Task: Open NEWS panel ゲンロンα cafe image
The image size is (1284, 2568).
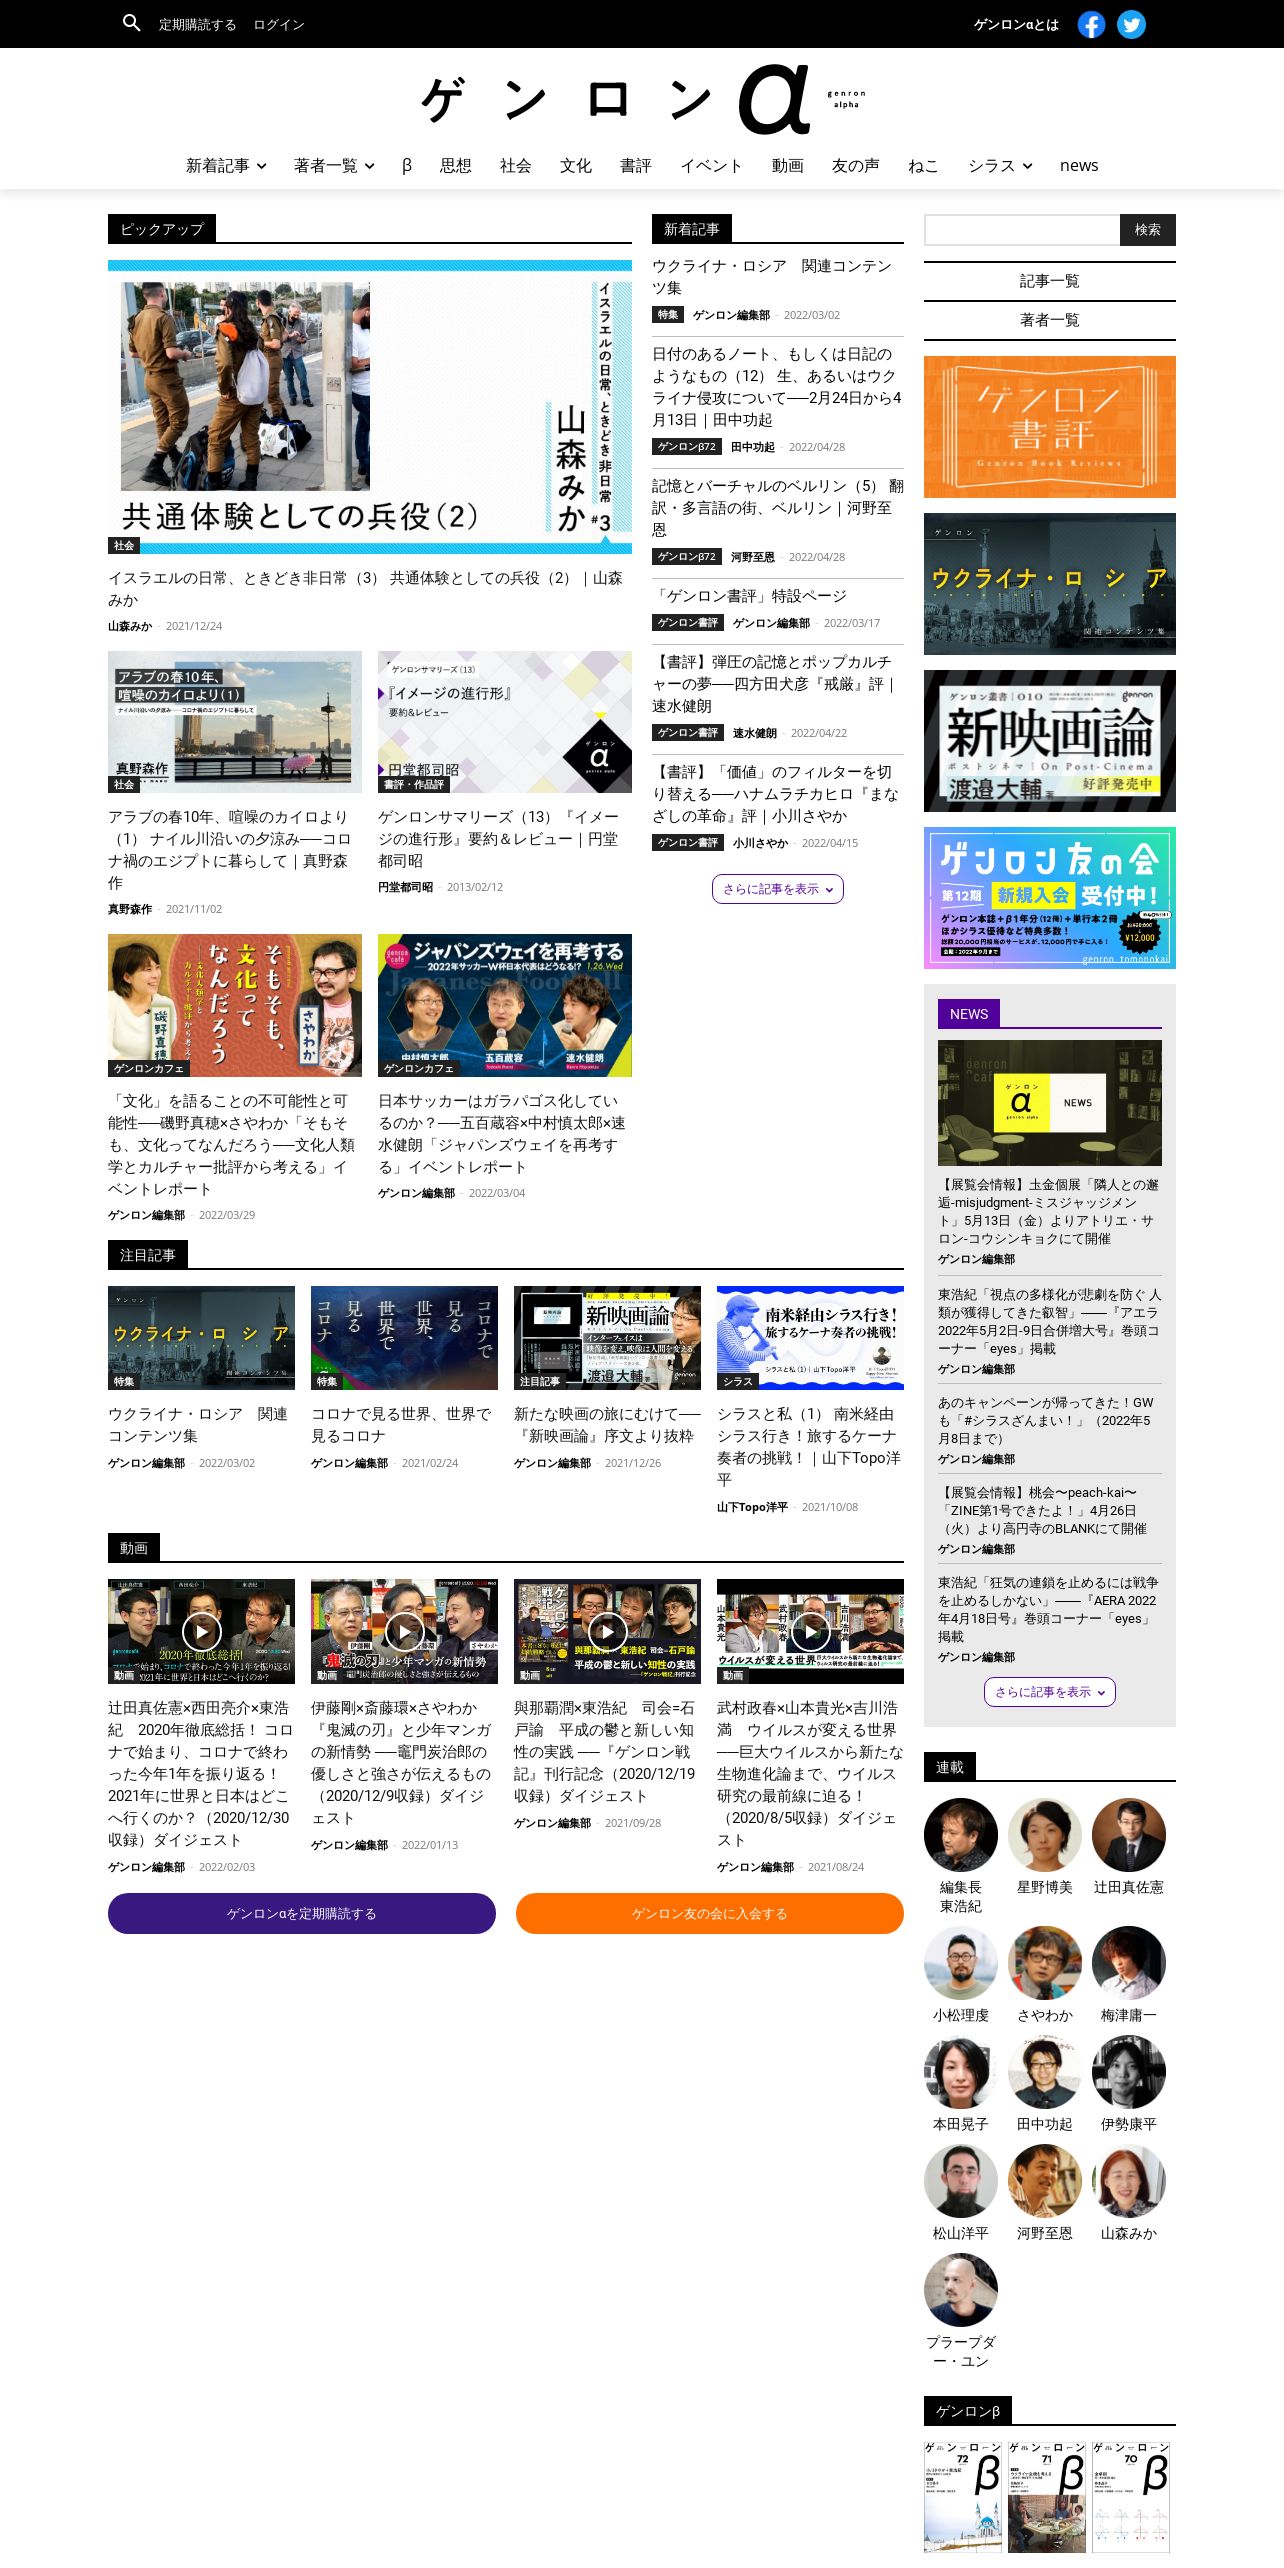Action: point(1050,1103)
